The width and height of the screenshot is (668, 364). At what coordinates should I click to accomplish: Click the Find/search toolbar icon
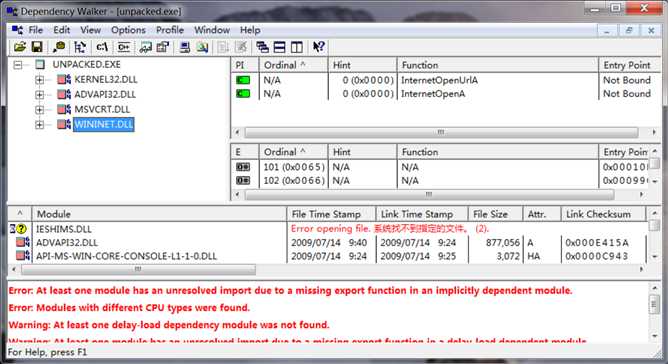(59, 47)
